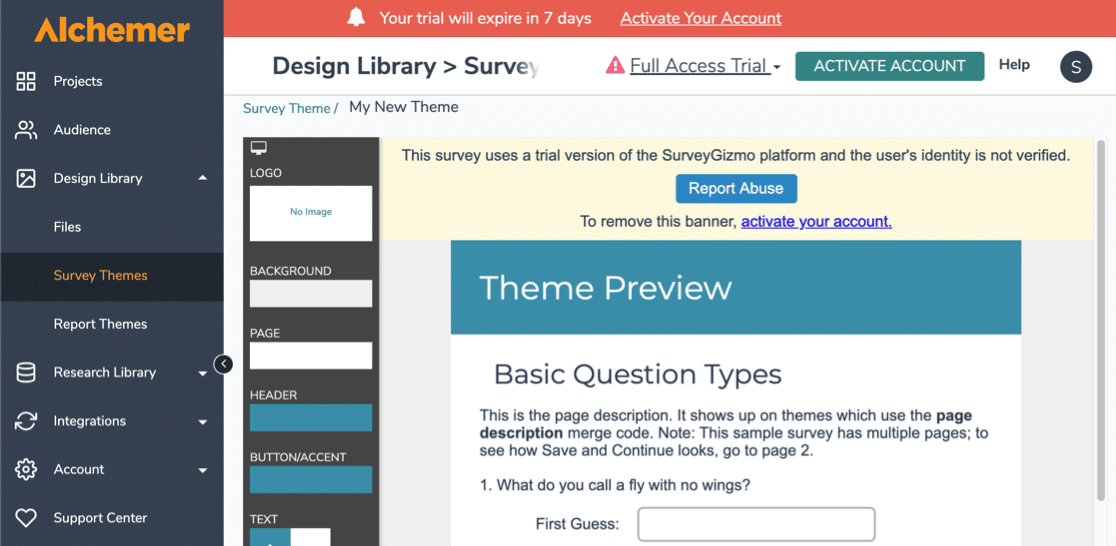Click the Research Library database icon
The width and height of the screenshot is (1116, 546).
(x=26, y=372)
